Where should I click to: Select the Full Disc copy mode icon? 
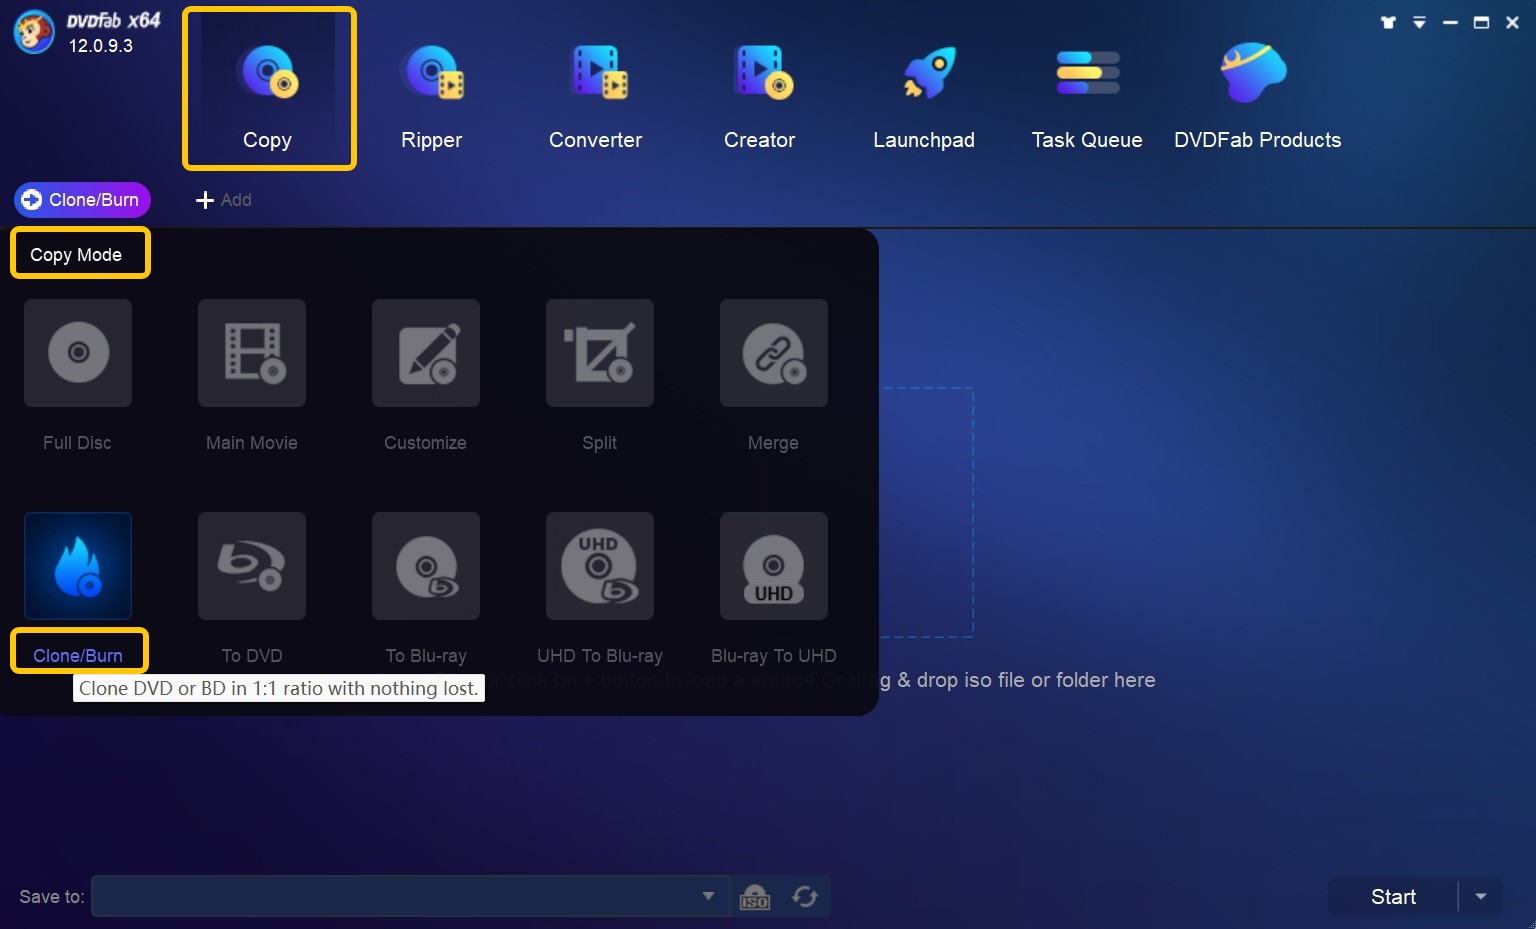(78, 353)
